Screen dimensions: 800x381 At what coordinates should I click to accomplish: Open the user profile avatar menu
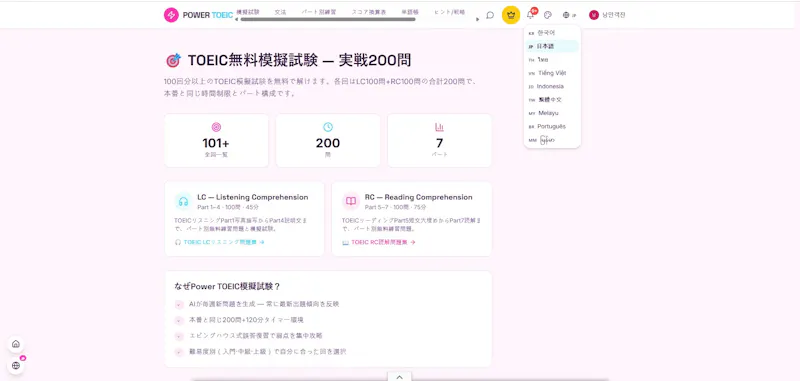click(x=607, y=15)
